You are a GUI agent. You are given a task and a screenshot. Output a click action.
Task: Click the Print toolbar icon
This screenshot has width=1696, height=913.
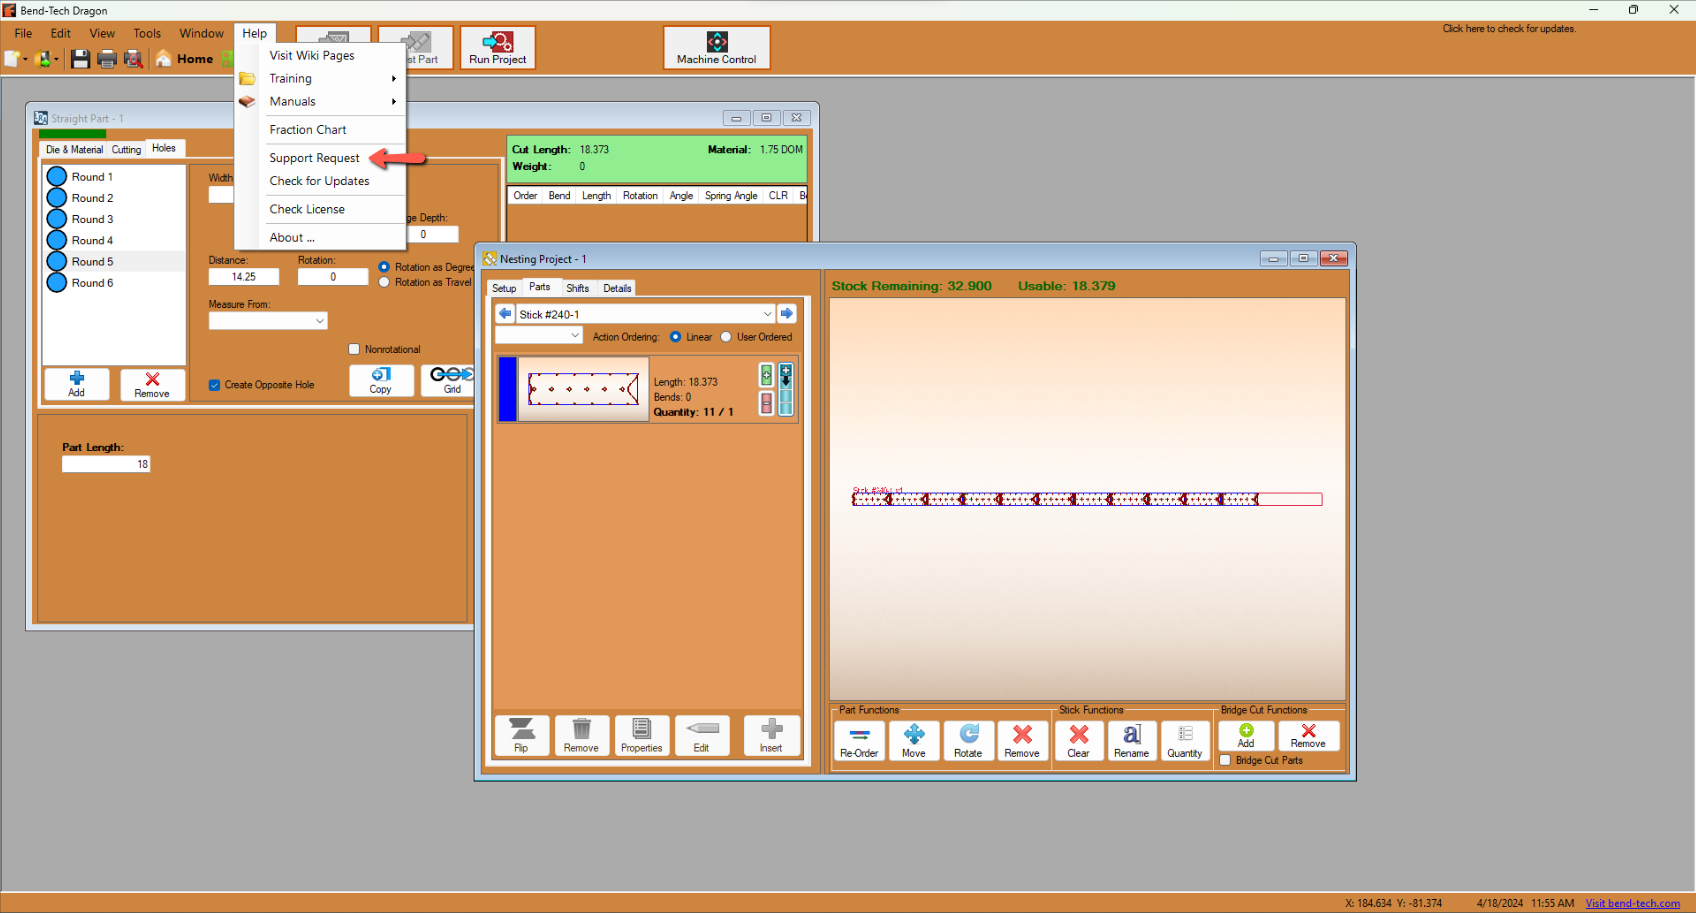tap(107, 59)
